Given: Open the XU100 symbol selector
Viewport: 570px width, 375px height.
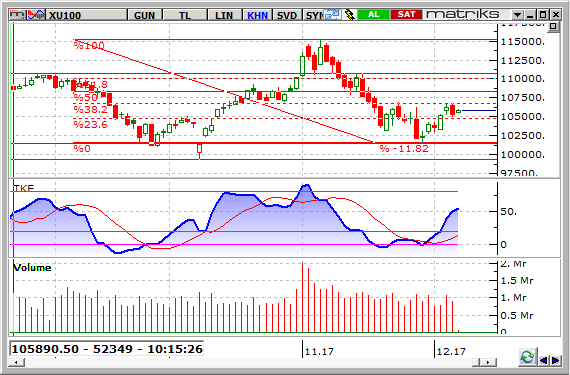Looking at the screenshot, I should (x=87, y=15).
